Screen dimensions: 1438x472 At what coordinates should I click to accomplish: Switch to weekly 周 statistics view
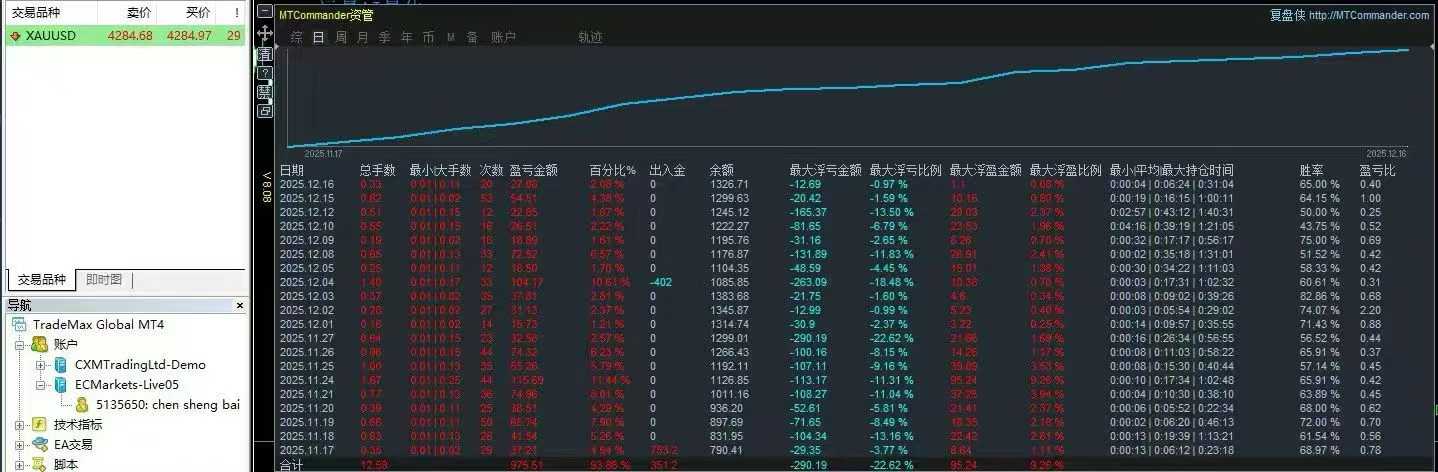click(x=341, y=38)
